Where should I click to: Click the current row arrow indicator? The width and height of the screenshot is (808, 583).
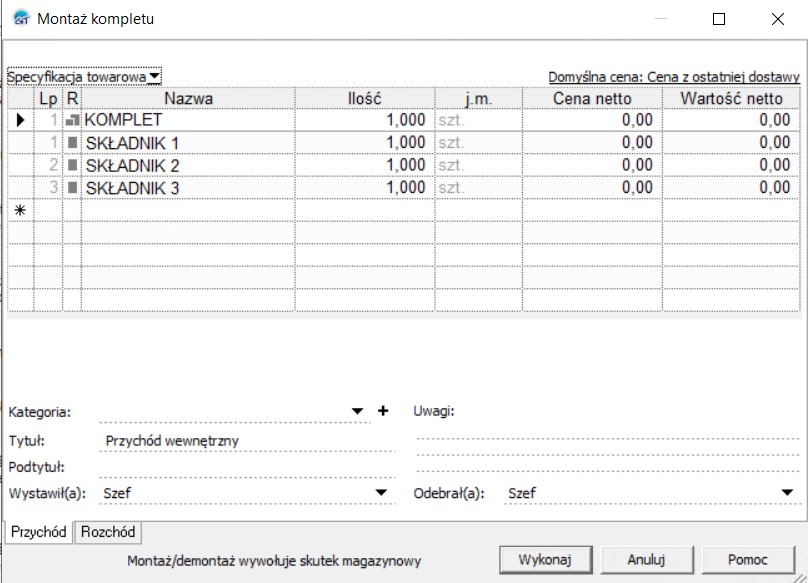click(20, 120)
